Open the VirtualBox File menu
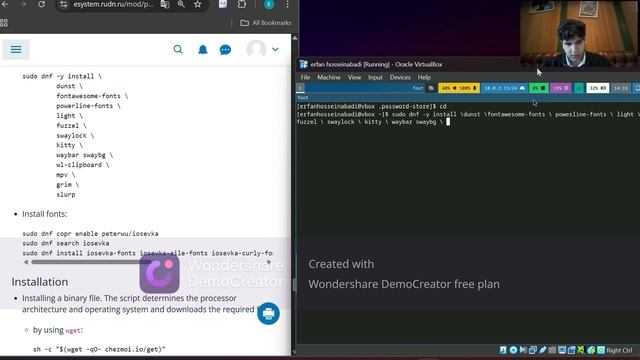The width and height of the screenshot is (640, 360). point(305,77)
